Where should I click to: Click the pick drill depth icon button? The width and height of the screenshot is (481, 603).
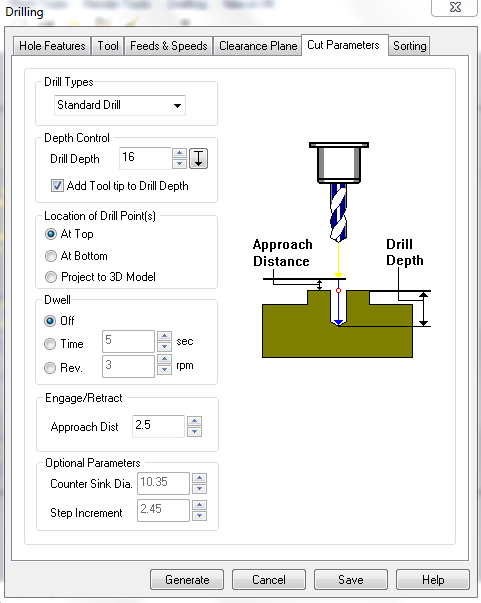[198, 158]
